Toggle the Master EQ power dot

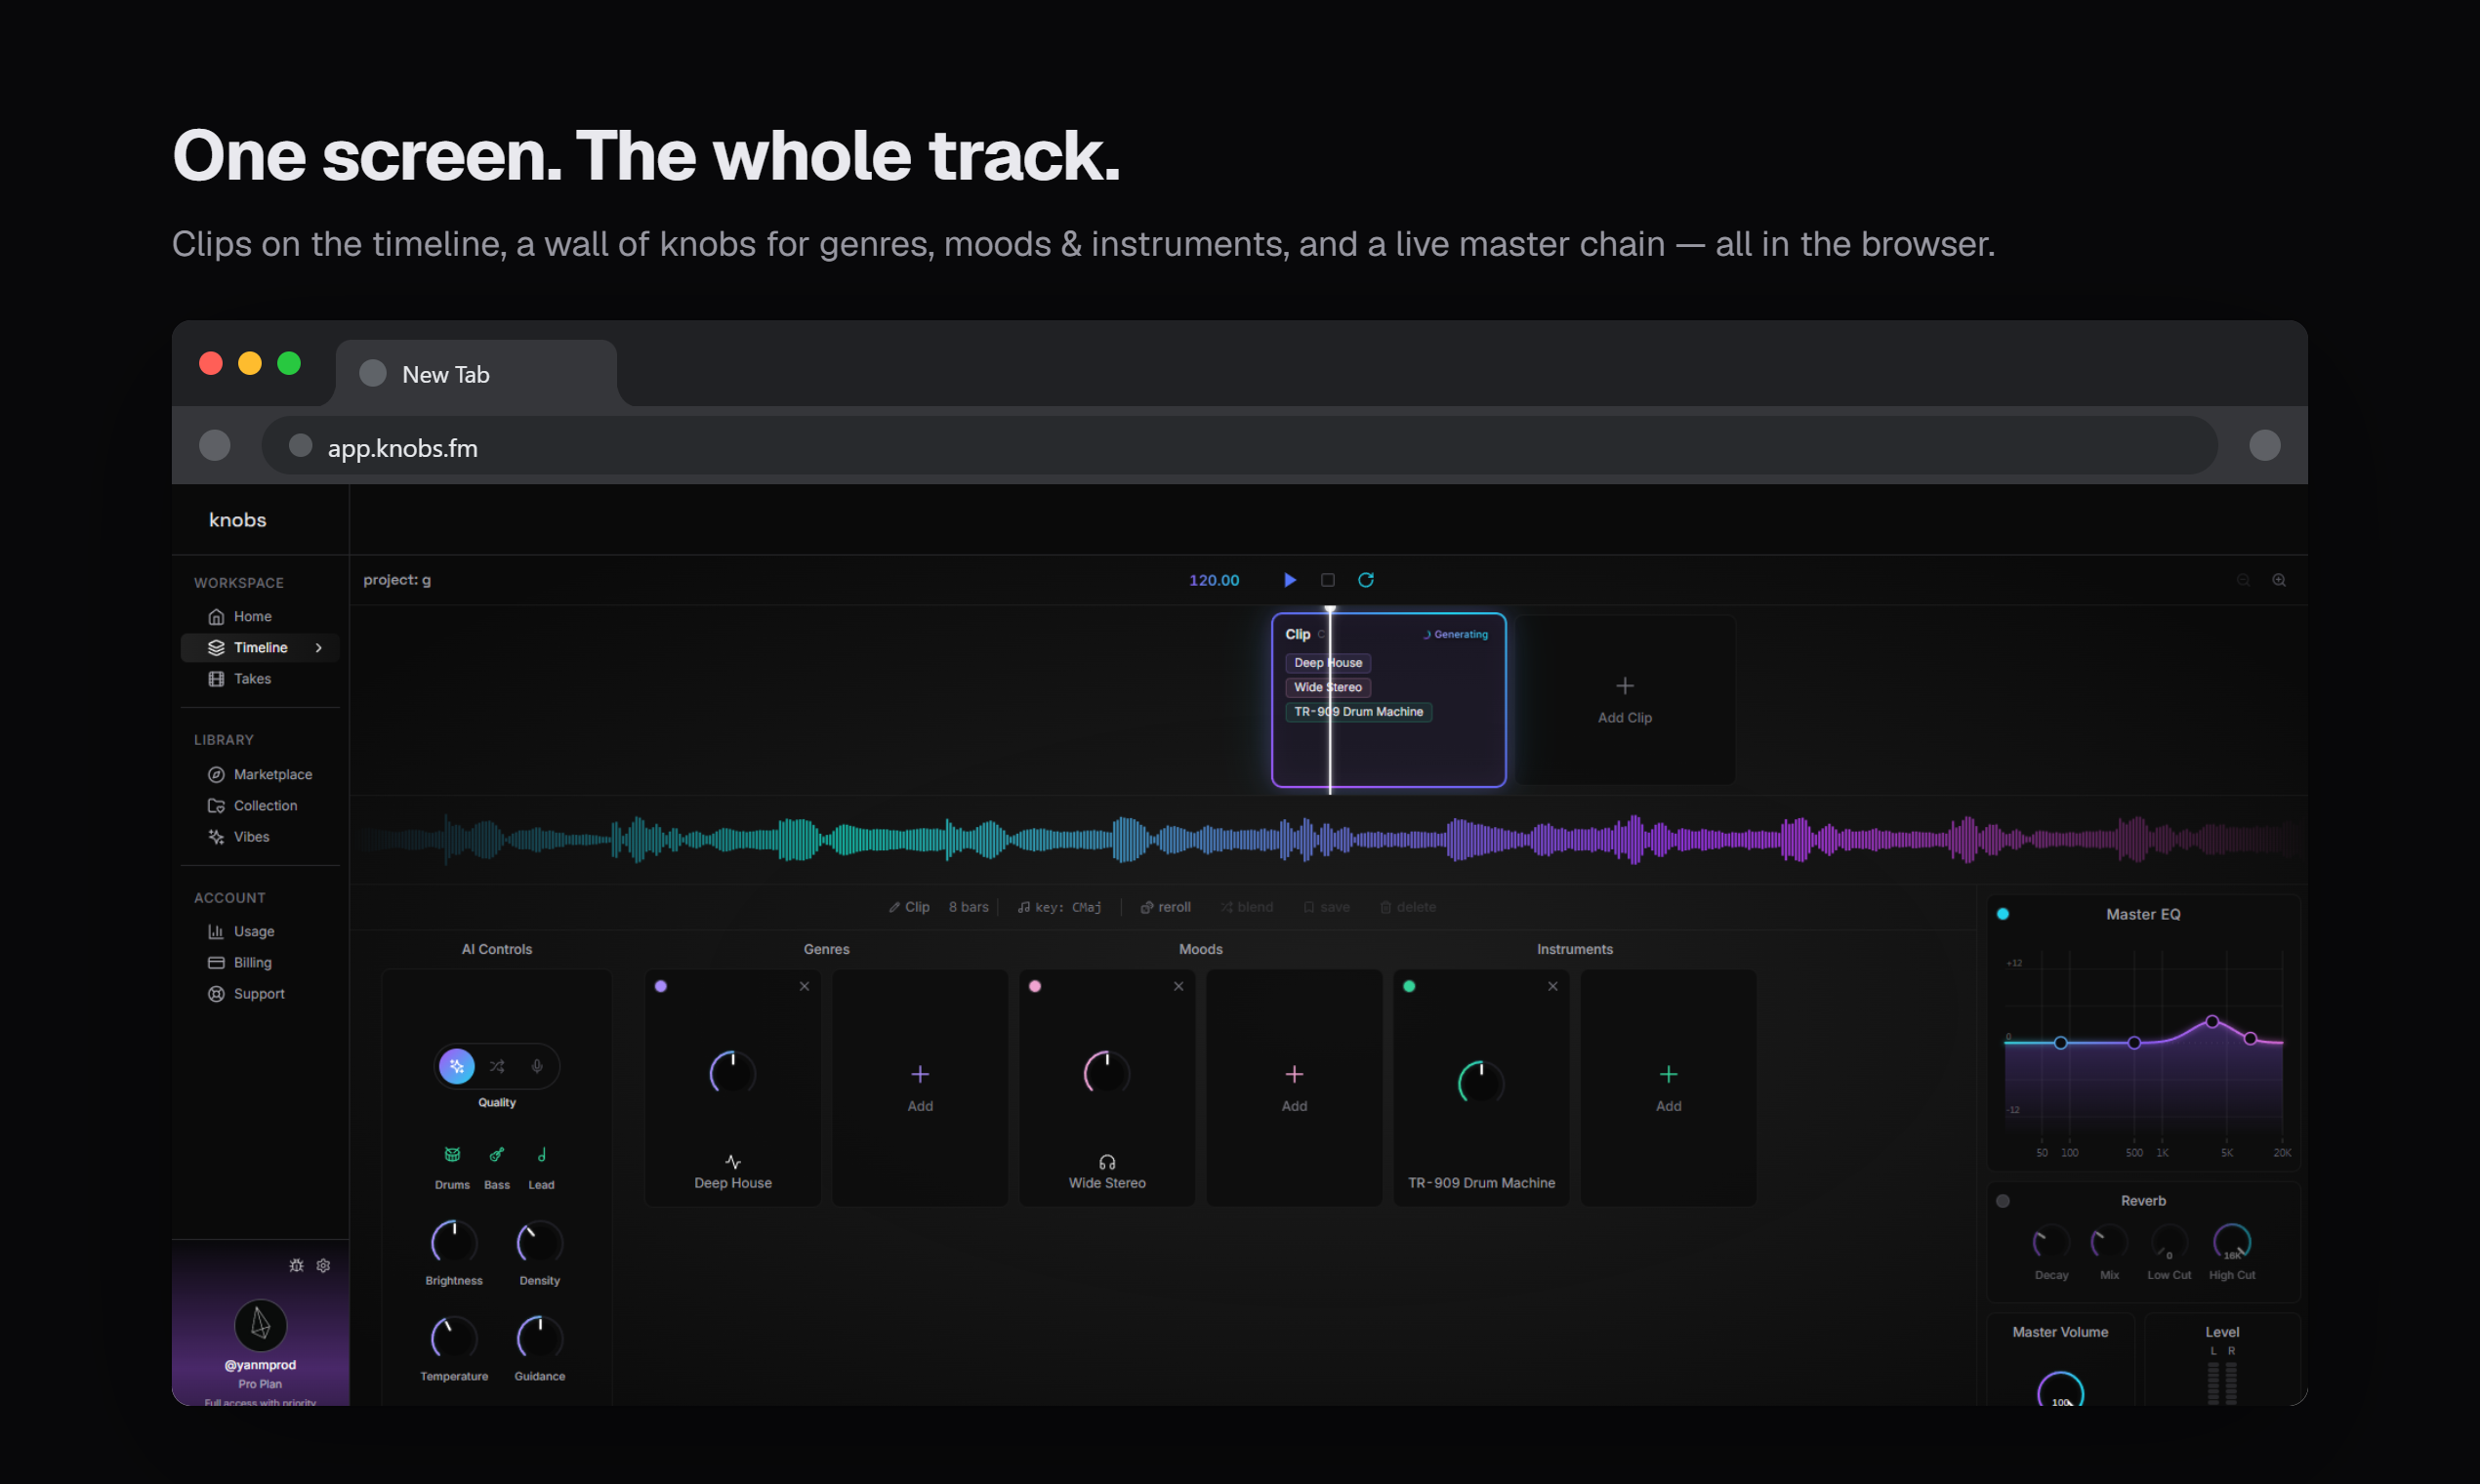click(x=2003, y=914)
